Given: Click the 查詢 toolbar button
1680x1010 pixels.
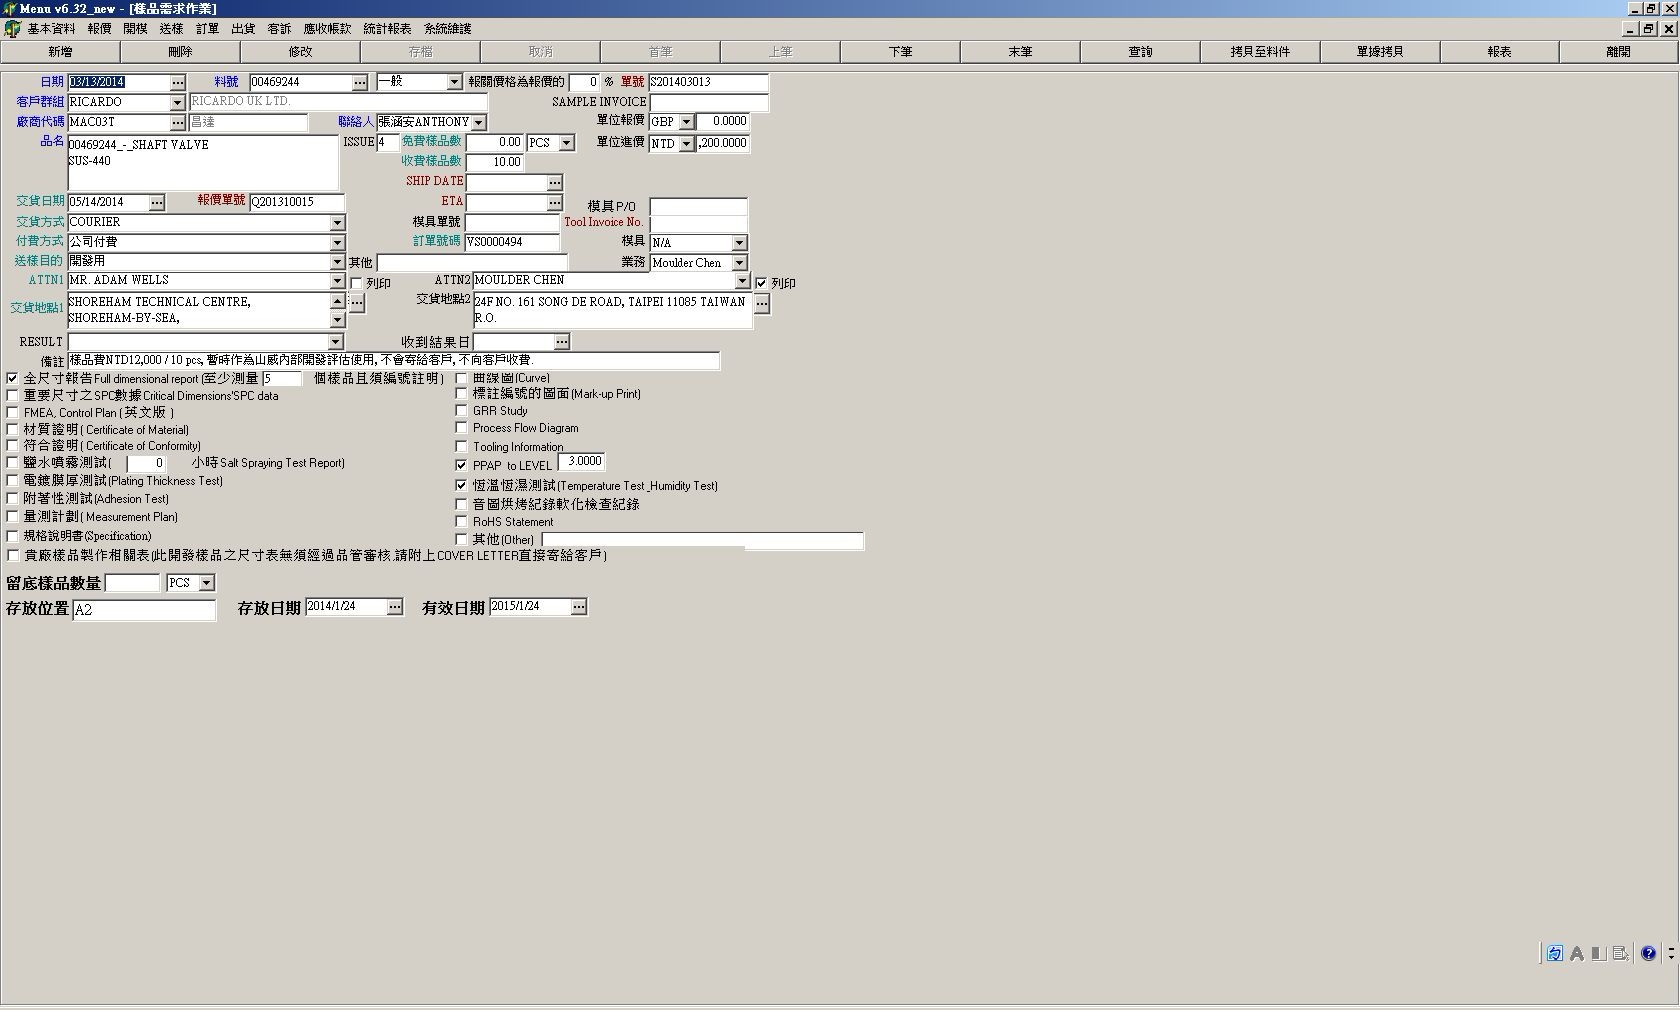Looking at the screenshot, I should (x=1140, y=51).
